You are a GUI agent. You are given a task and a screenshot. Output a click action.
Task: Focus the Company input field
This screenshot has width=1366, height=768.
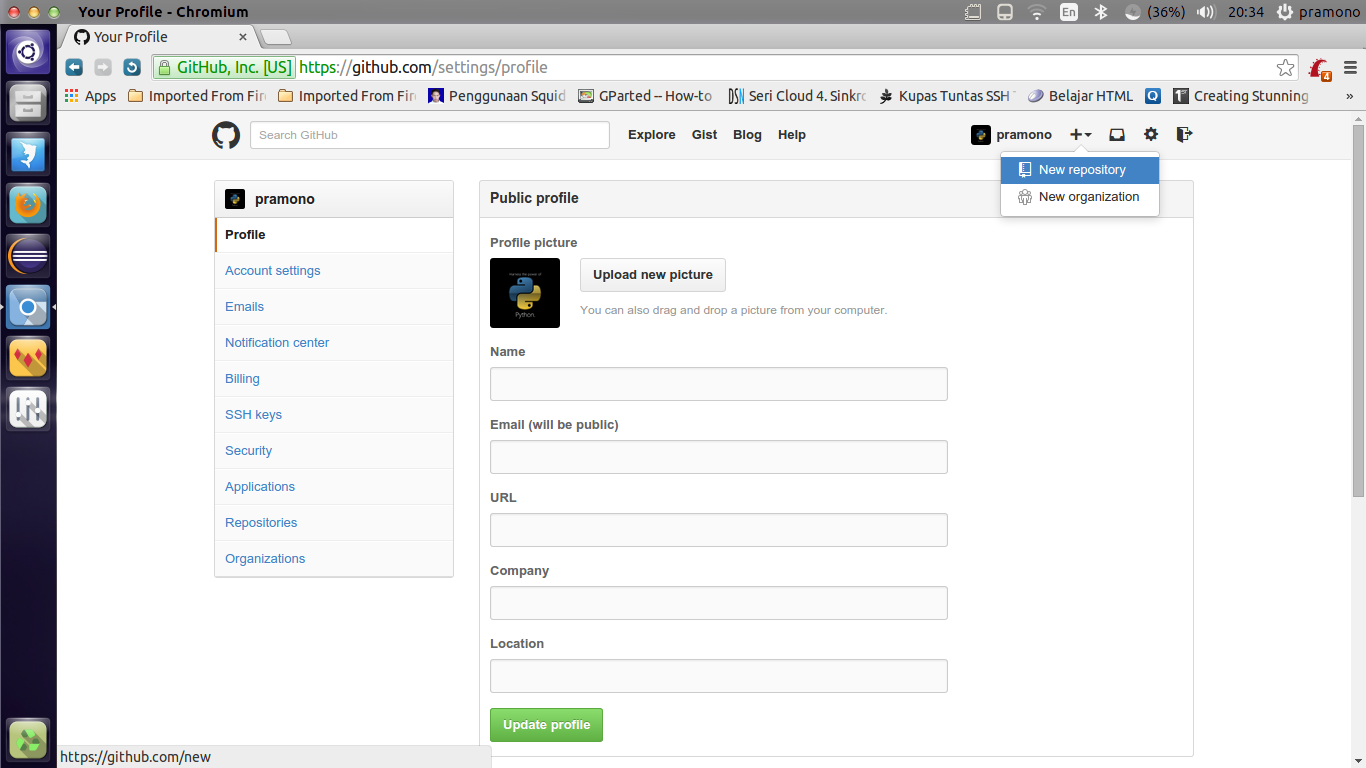tap(719, 603)
